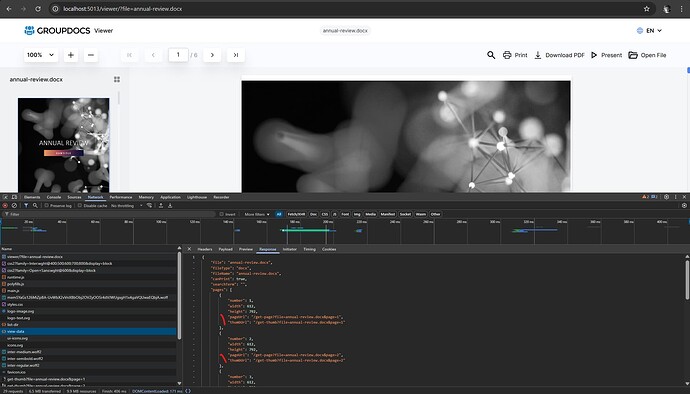The height and width of the screenshot is (394, 690).
Task: Switch to the Sources tab
Action: [x=74, y=197]
